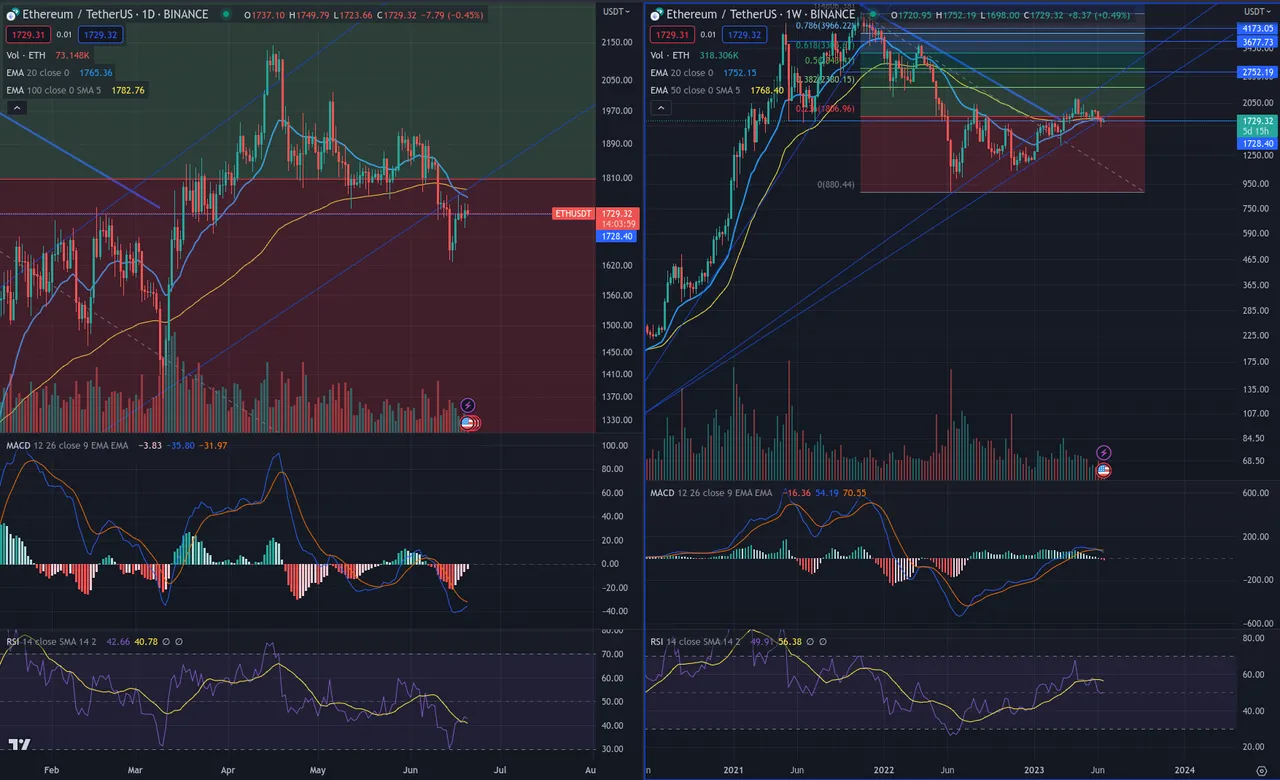Open the lightning event icon on the 1W chart
1280x780 pixels.
coord(1104,453)
